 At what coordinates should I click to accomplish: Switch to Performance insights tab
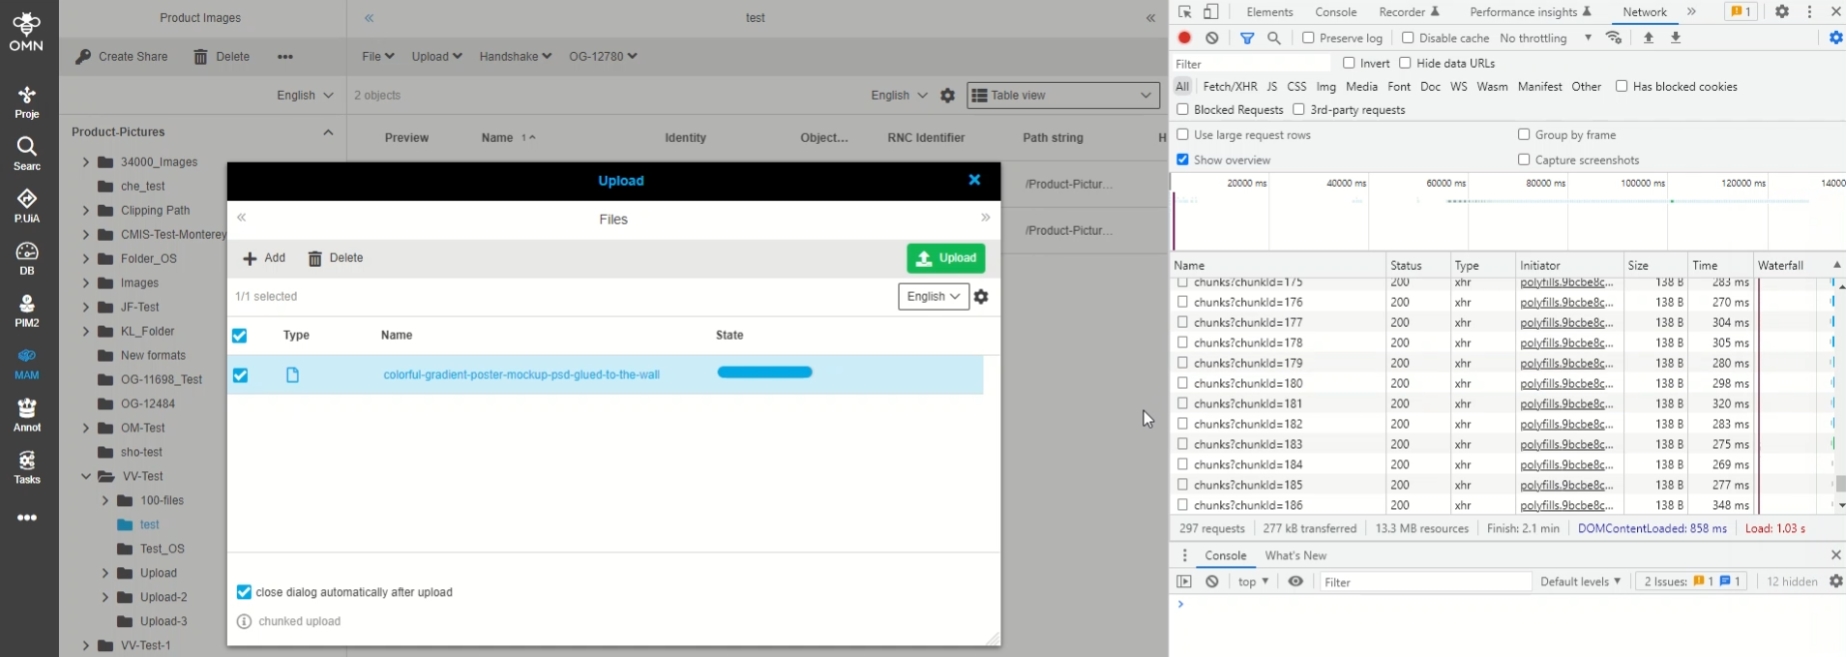point(1530,12)
